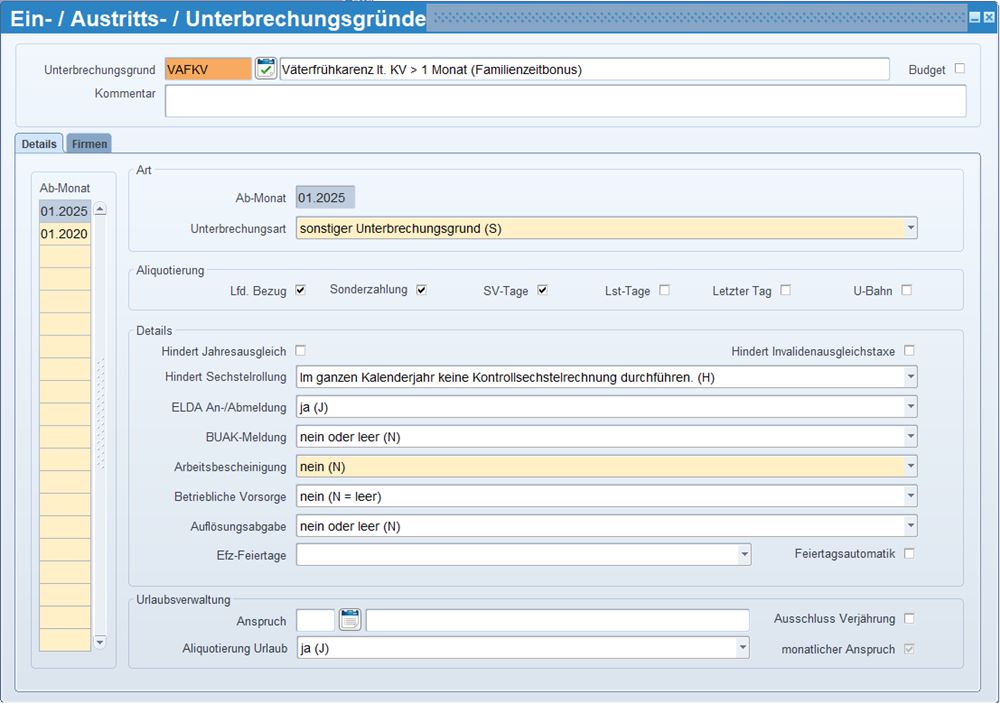Screen dimensions: 1000x703
Task: Click lookup icon next to Unterbrechungsgrund code
Action: click(266, 69)
